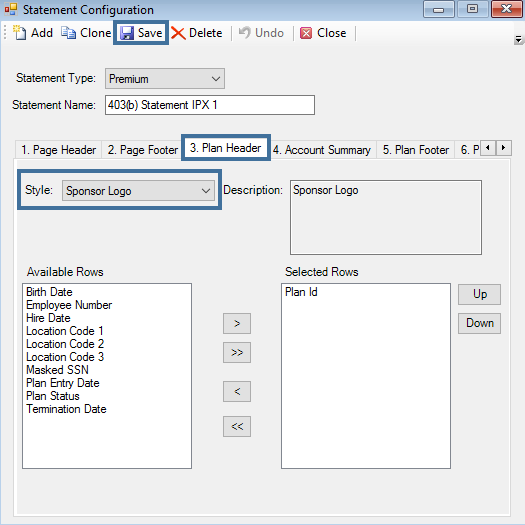The height and width of the screenshot is (525, 525).
Task: Save the statement via floppy disk icon
Action: [127, 33]
